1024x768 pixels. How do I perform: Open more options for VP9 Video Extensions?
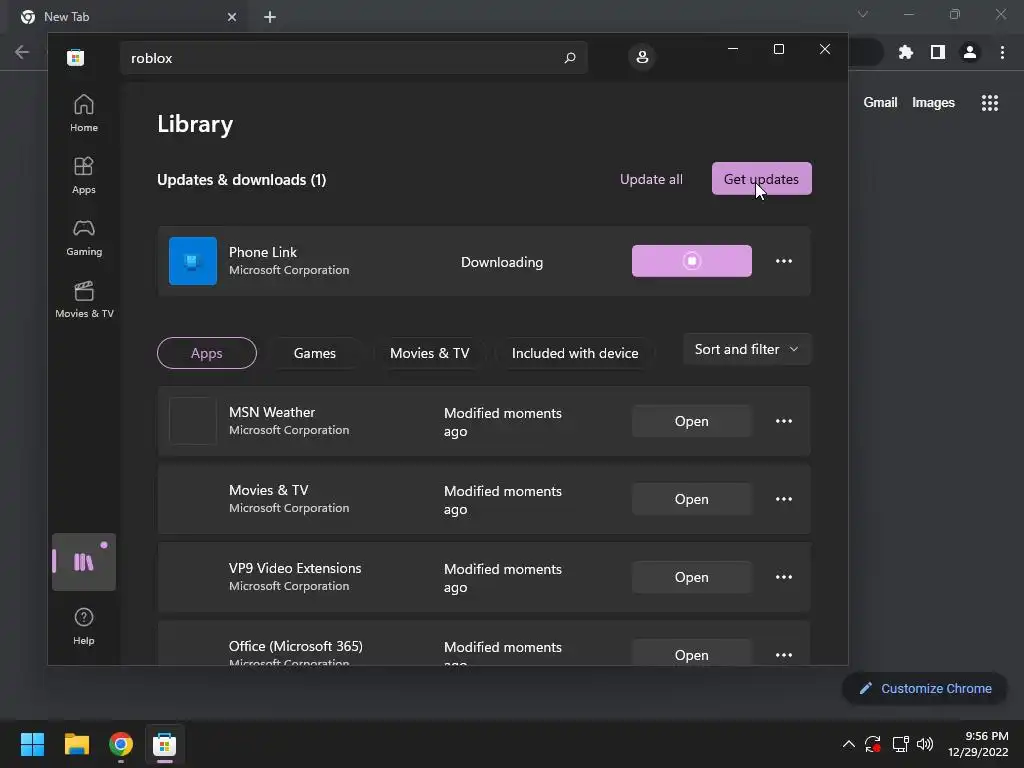[784, 577]
